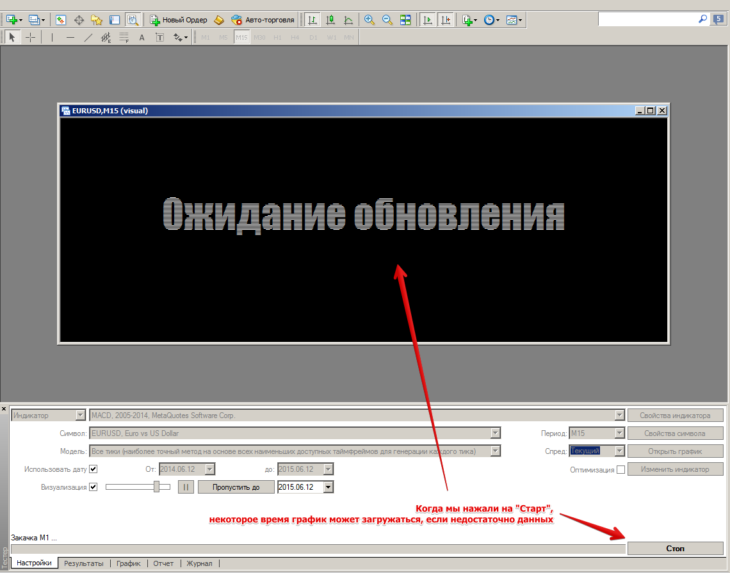Viewport: 730px width, 573px height.
Task: Click the Пропустить до button
Action: 236,487
